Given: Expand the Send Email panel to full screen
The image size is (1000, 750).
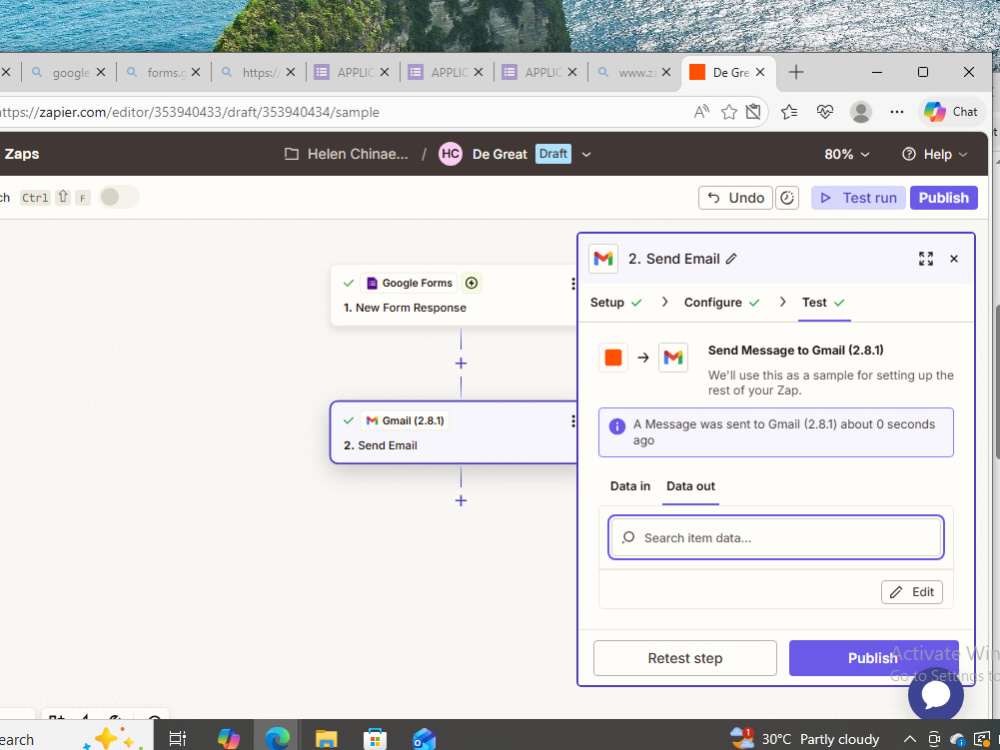Looking at the screenshot, I should [x=926, y=258].
